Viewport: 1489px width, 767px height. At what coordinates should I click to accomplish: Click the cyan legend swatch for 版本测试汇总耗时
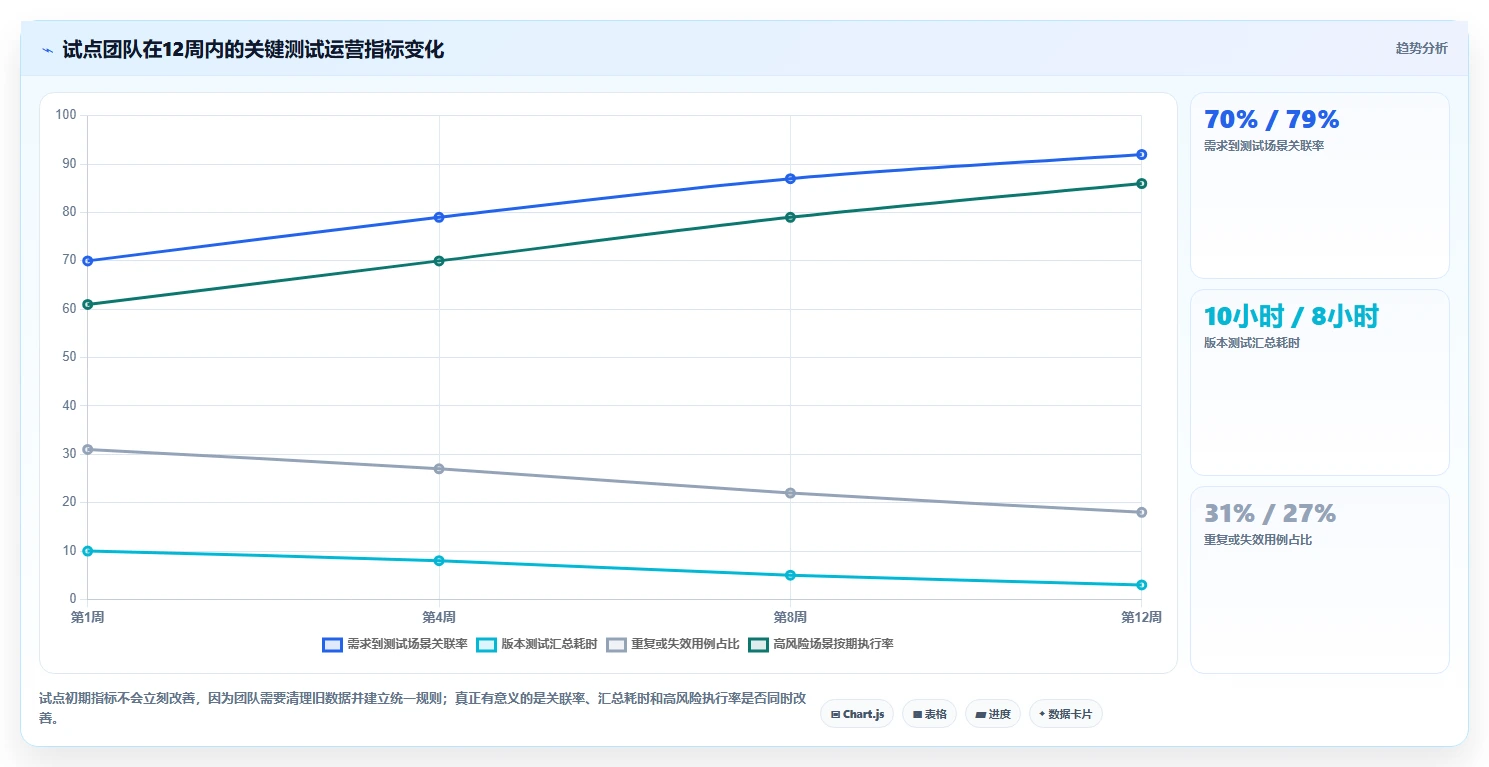coord(486,644)
